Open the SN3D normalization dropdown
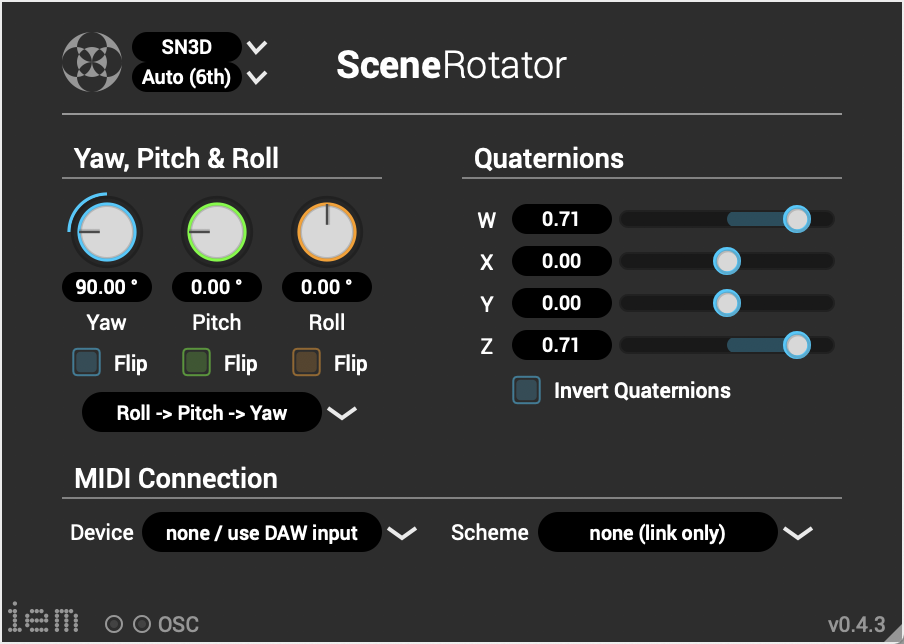 click(200, 46)
